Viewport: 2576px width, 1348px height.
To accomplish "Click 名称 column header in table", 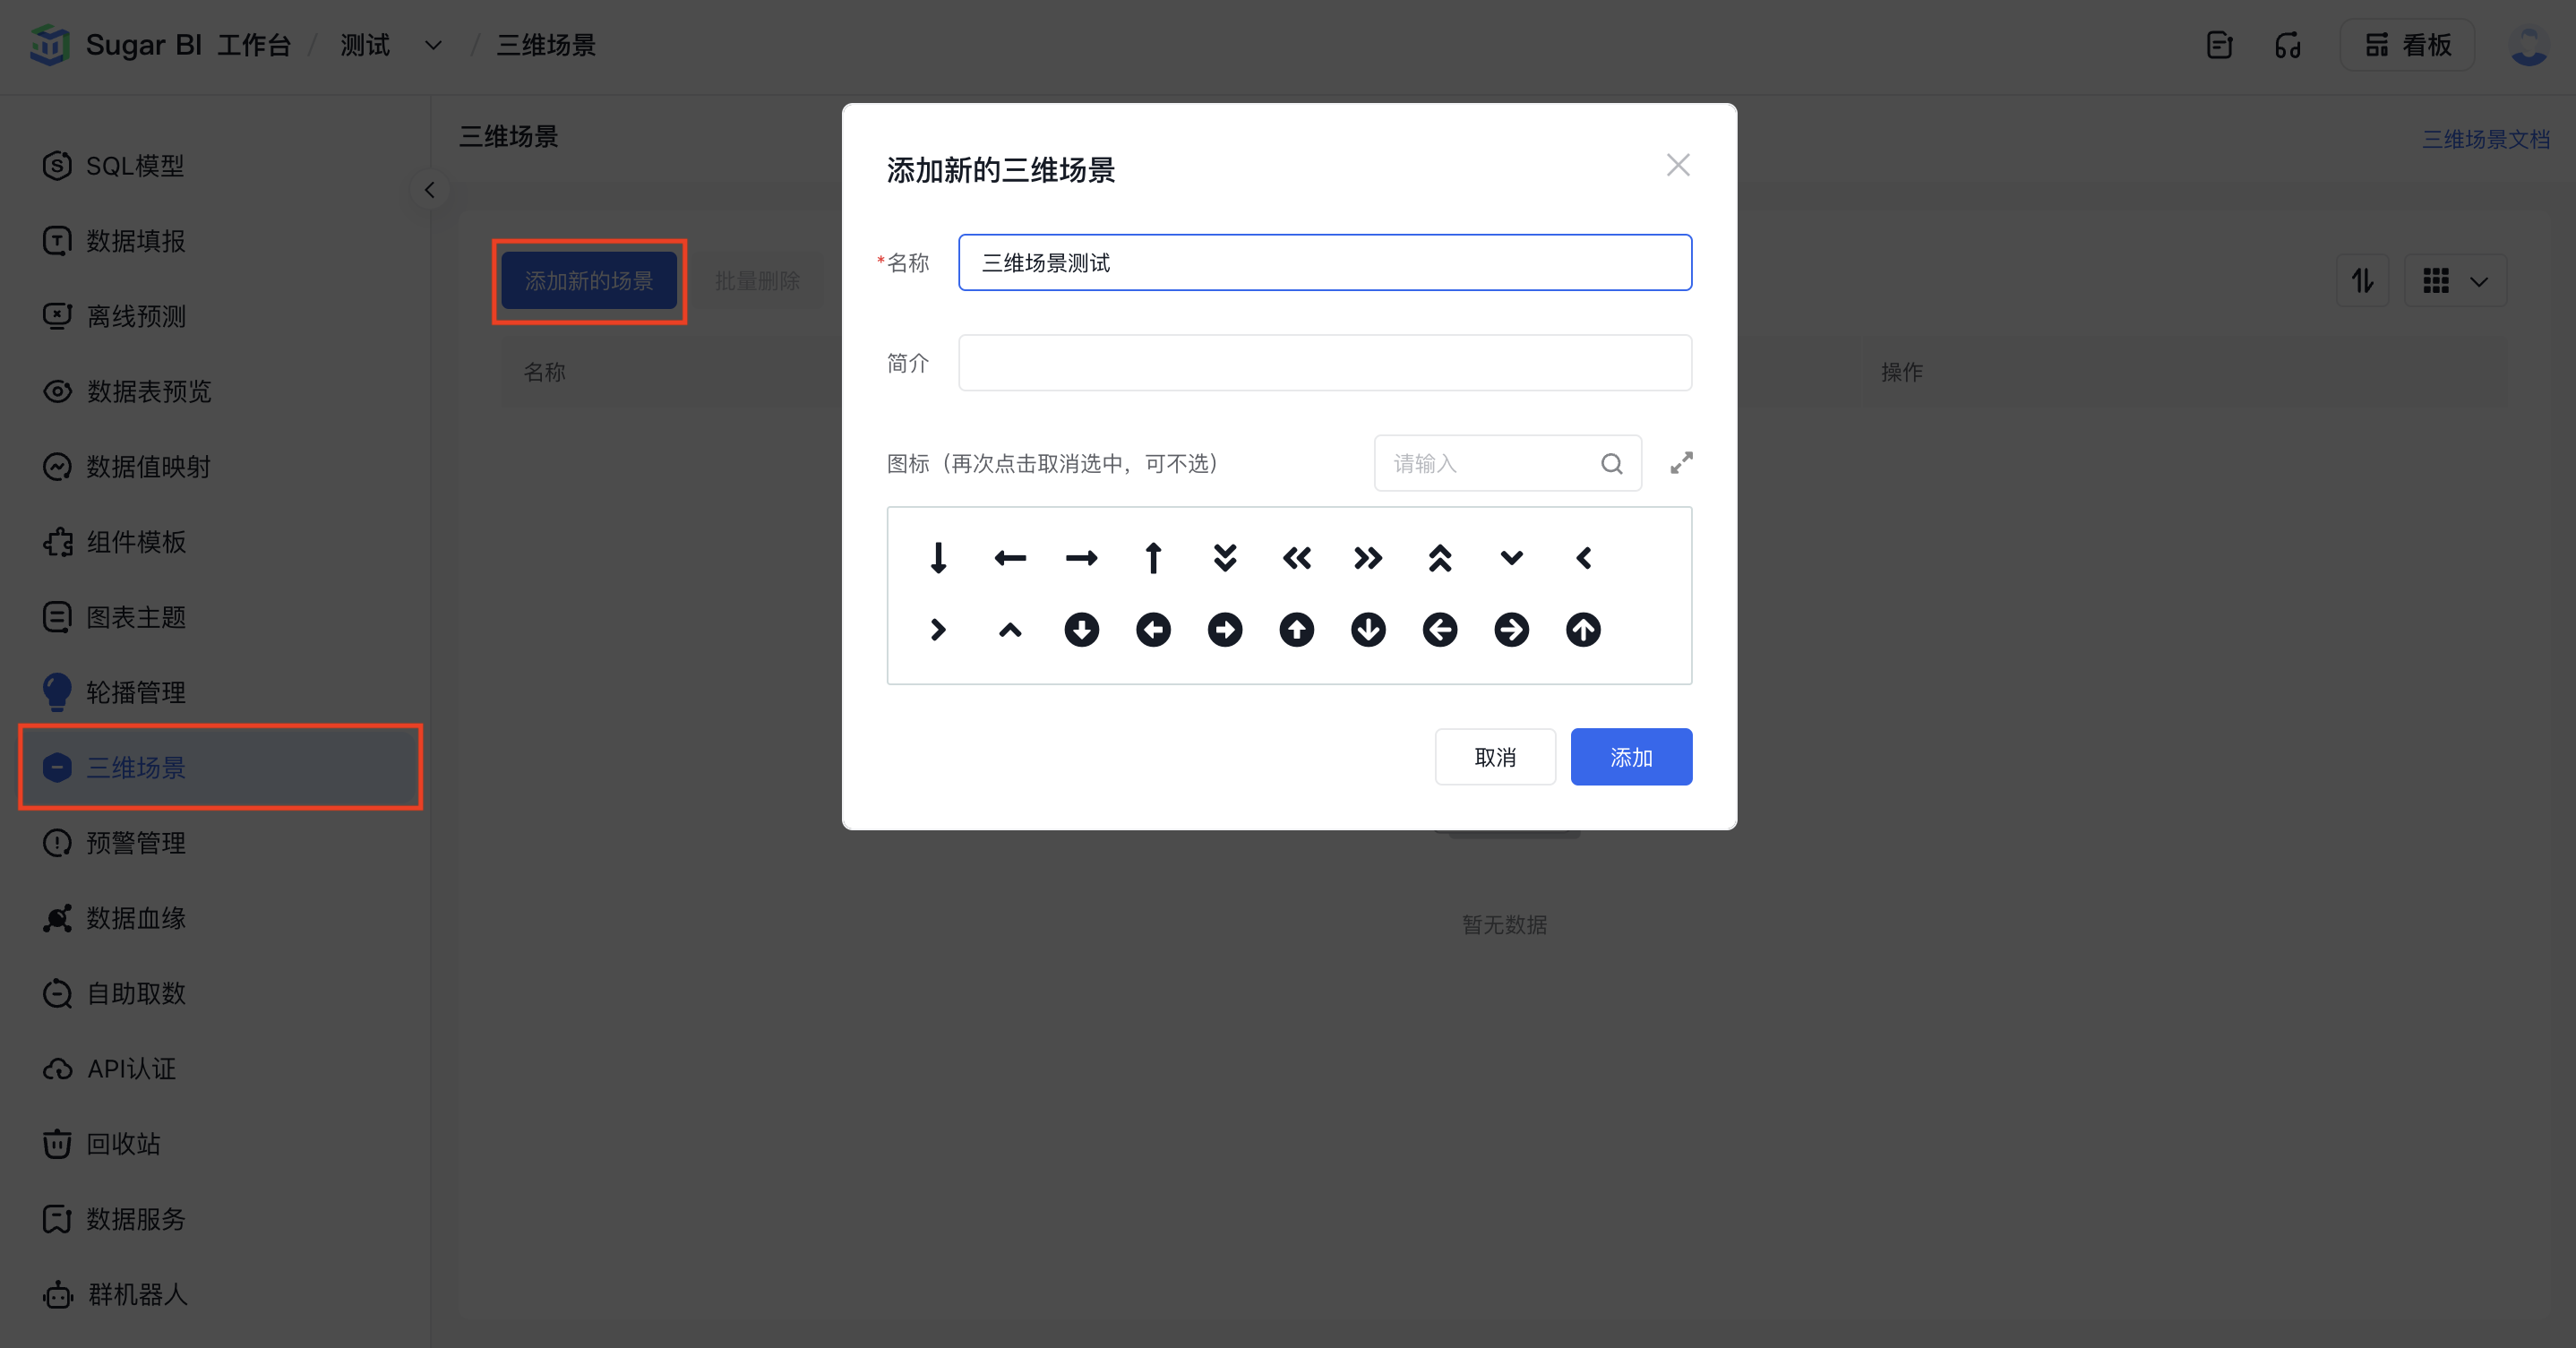I will [544, 372].
